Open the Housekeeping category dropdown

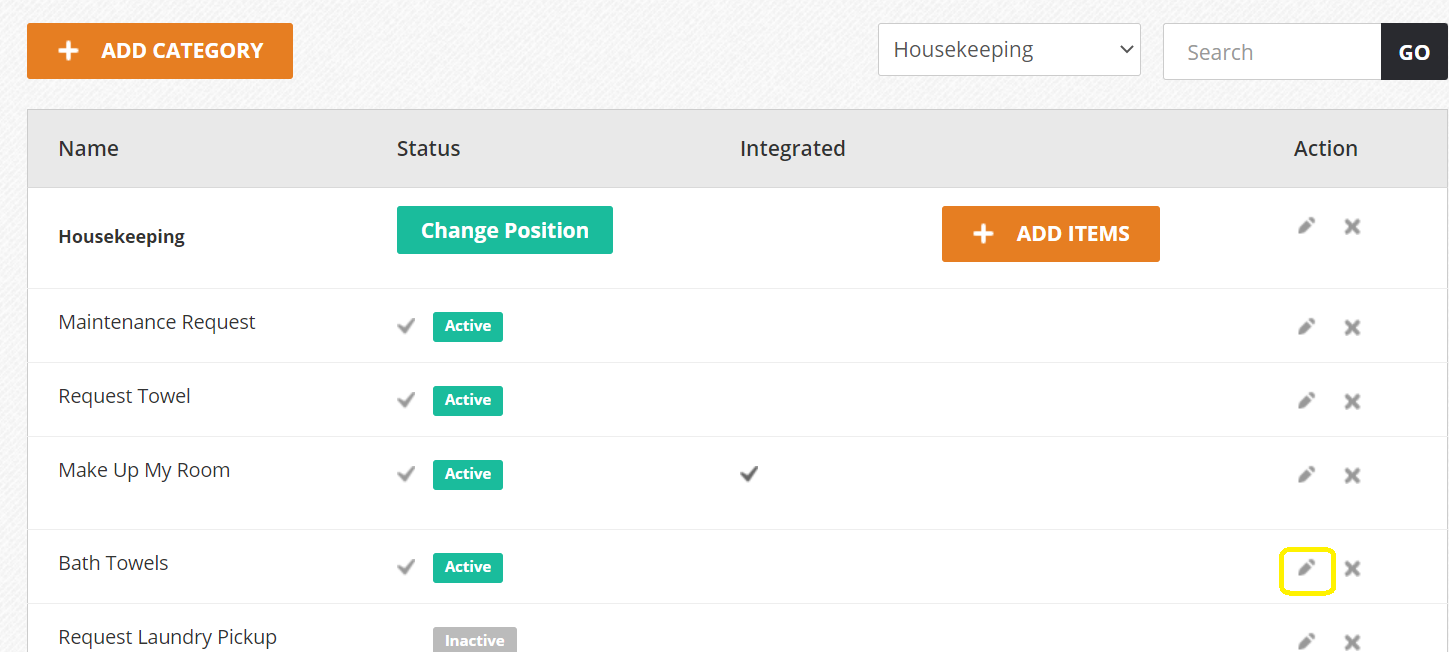click(x=1009, y=49)
